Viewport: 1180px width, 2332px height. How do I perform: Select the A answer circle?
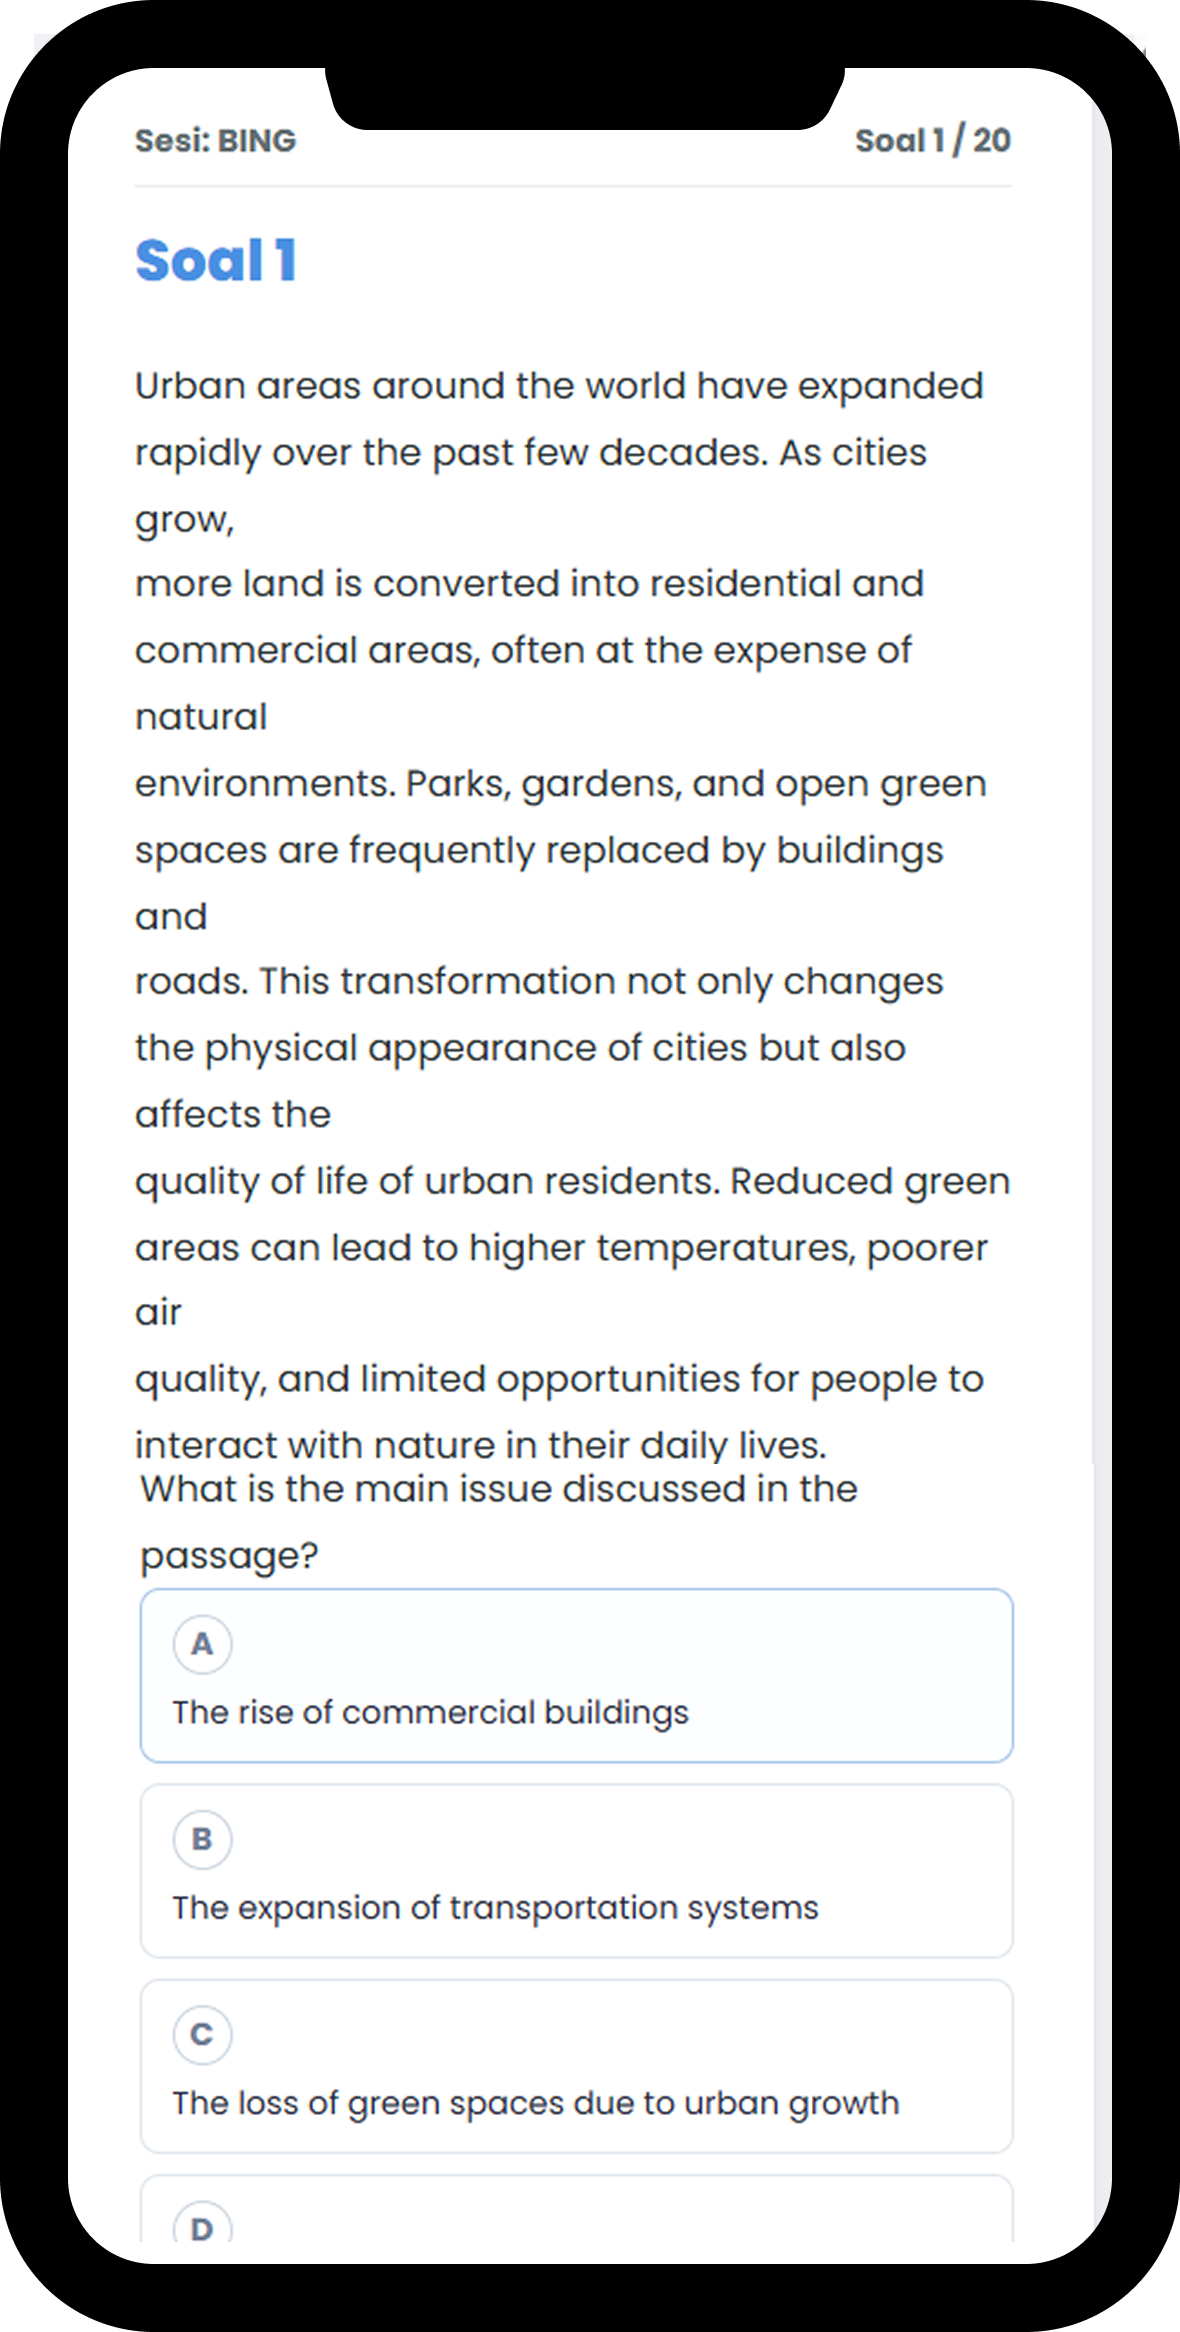pyautogui.click(x=202, y=1644)
